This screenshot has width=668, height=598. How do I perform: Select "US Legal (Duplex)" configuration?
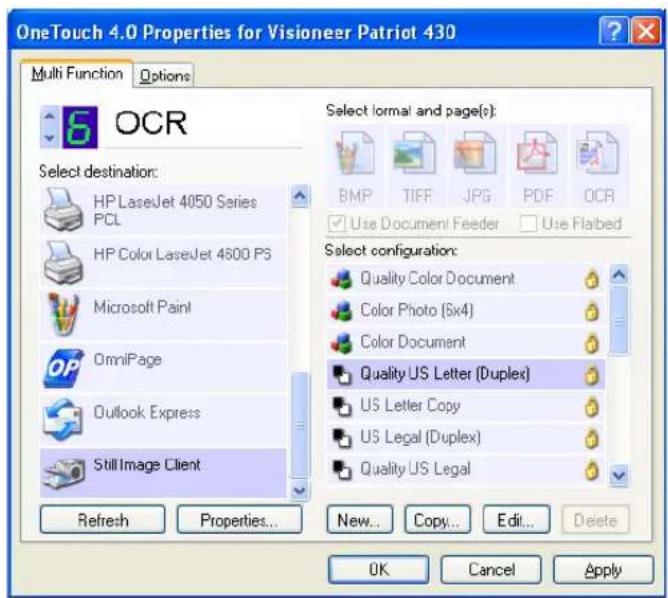click(466, 438)
